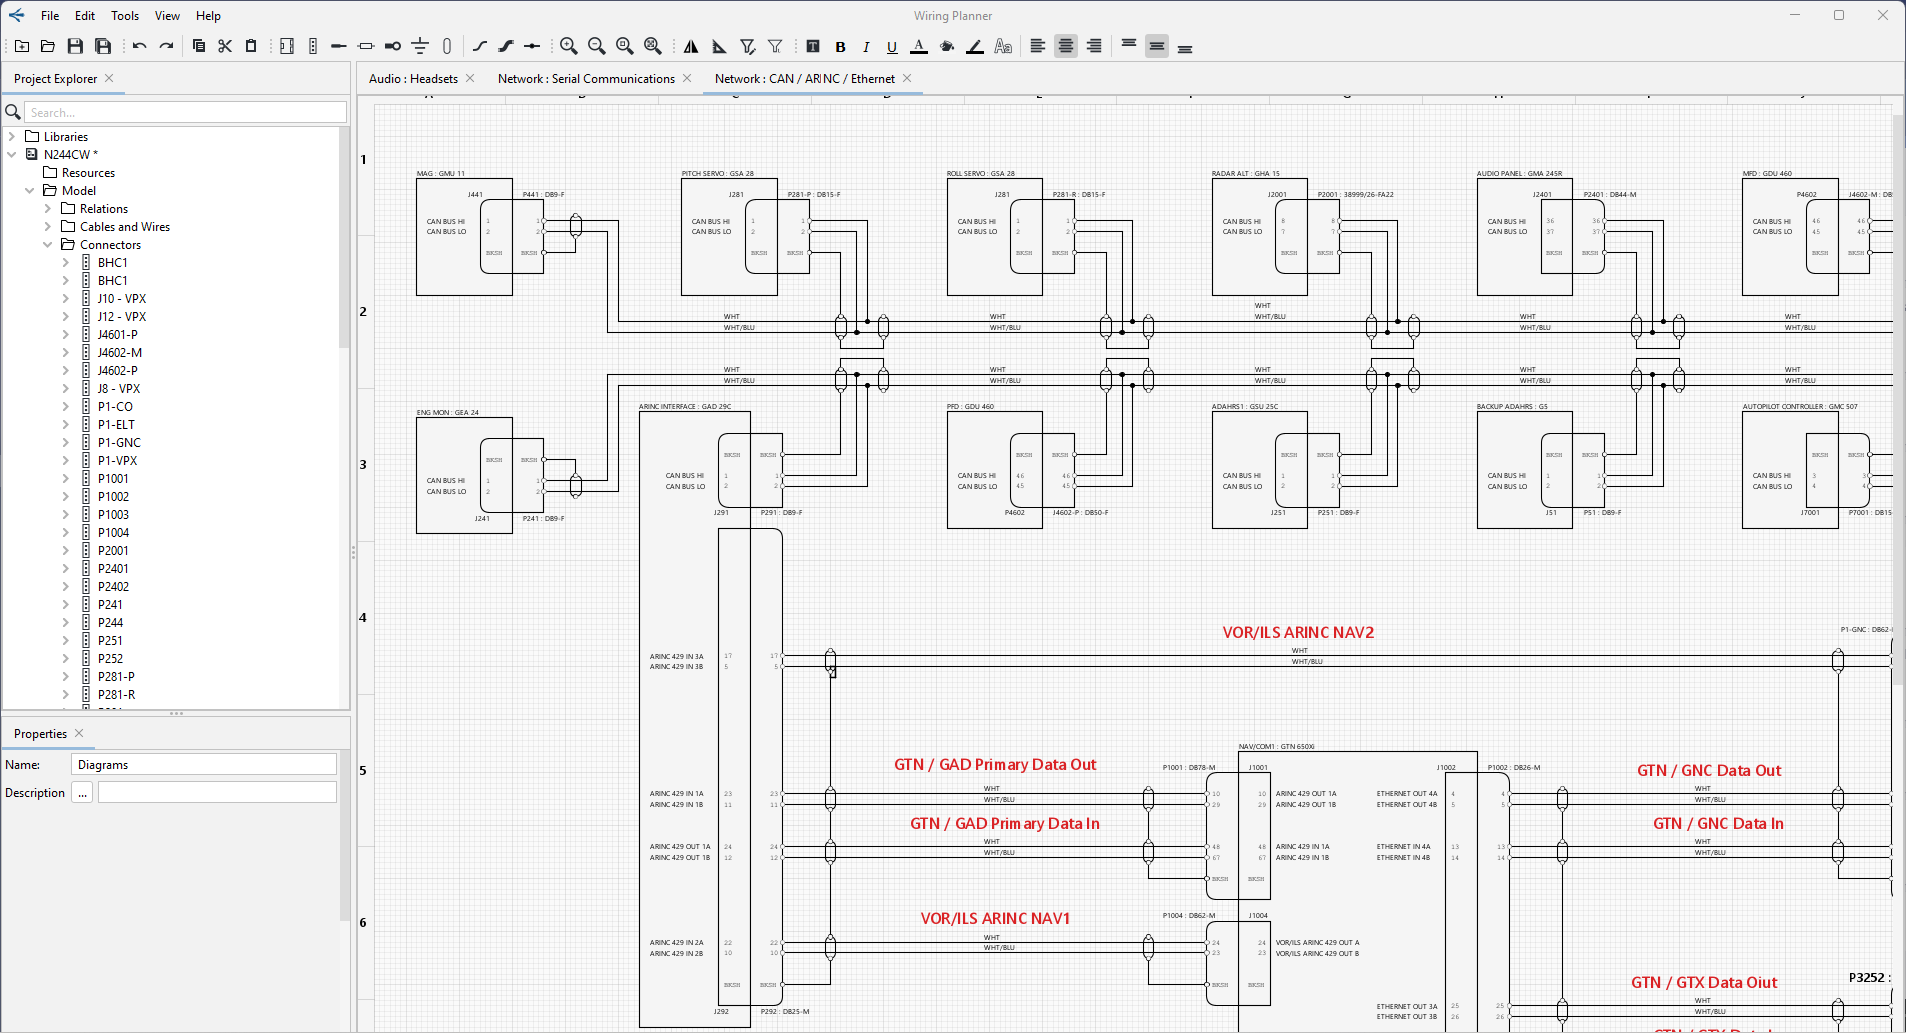This screenshot has height=1033, width=1906.
Task: Select the shield tool in toolbar
Action: tap(447, 46)
